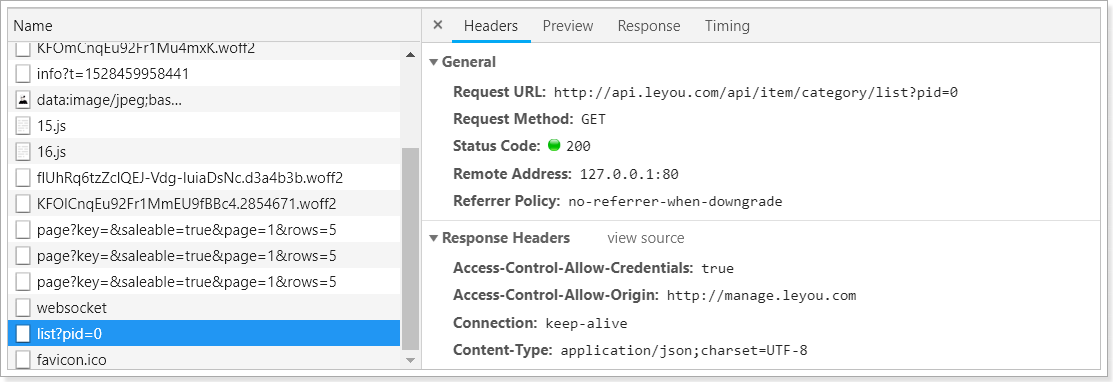Click the file icon of selected list?pid=0 row

coord(23,334)
